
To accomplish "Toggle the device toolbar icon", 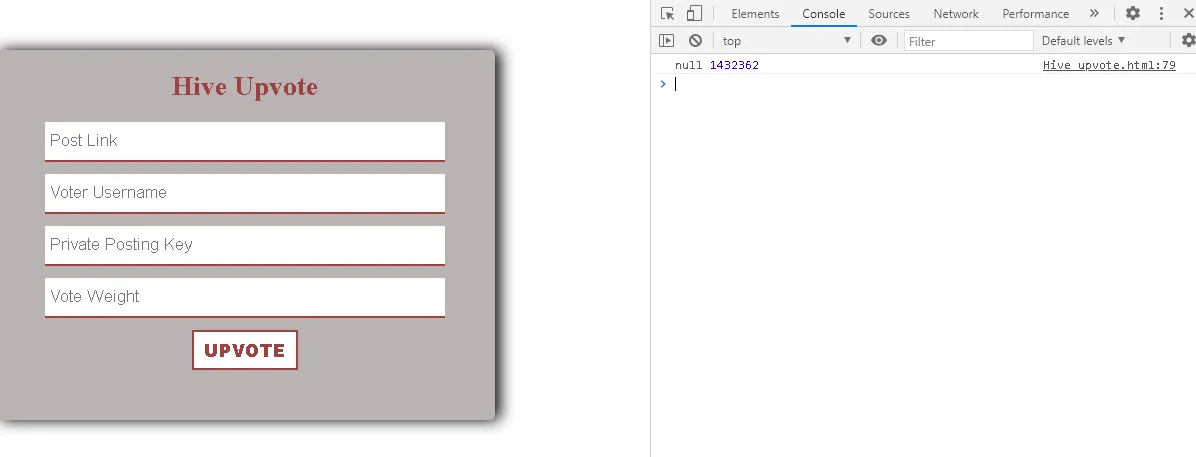I will click(x=693, y=14).
